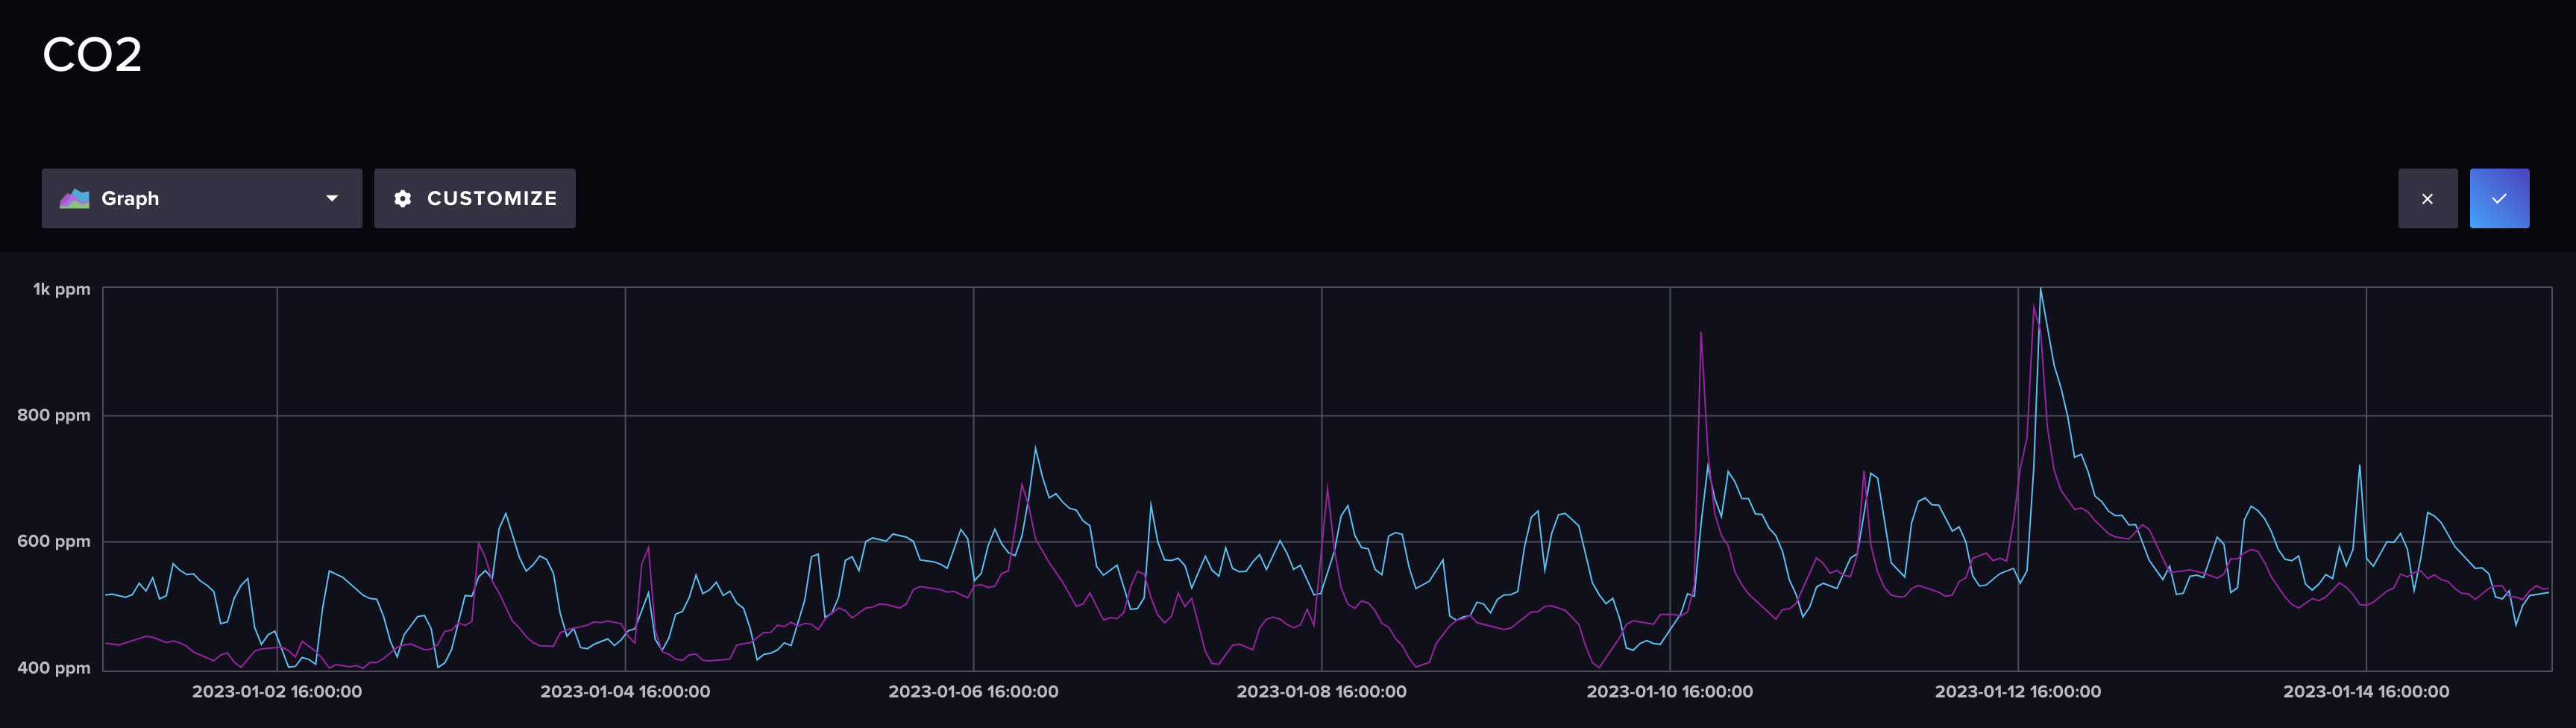The width and height of the screenshot is (2576, 728).
Task: Click the 2023-01-10 16:00:00 time label
Action: 1669,691
